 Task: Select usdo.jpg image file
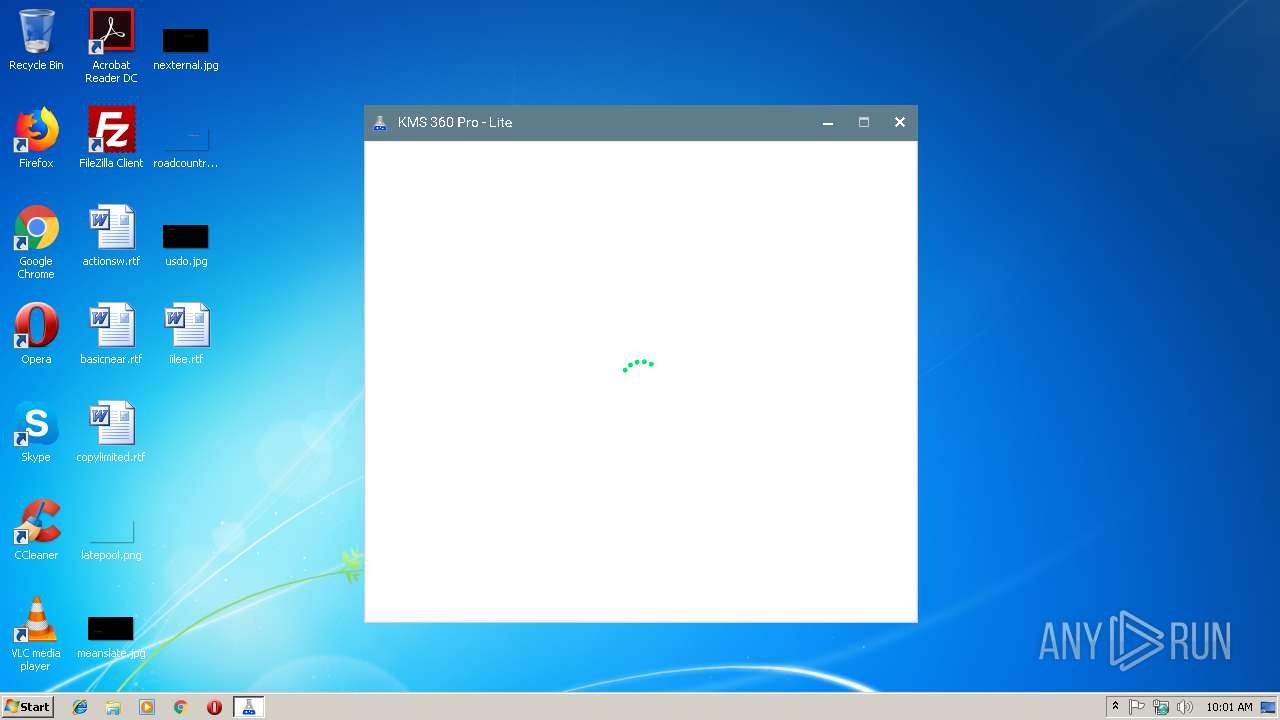[x=185, y=245]
